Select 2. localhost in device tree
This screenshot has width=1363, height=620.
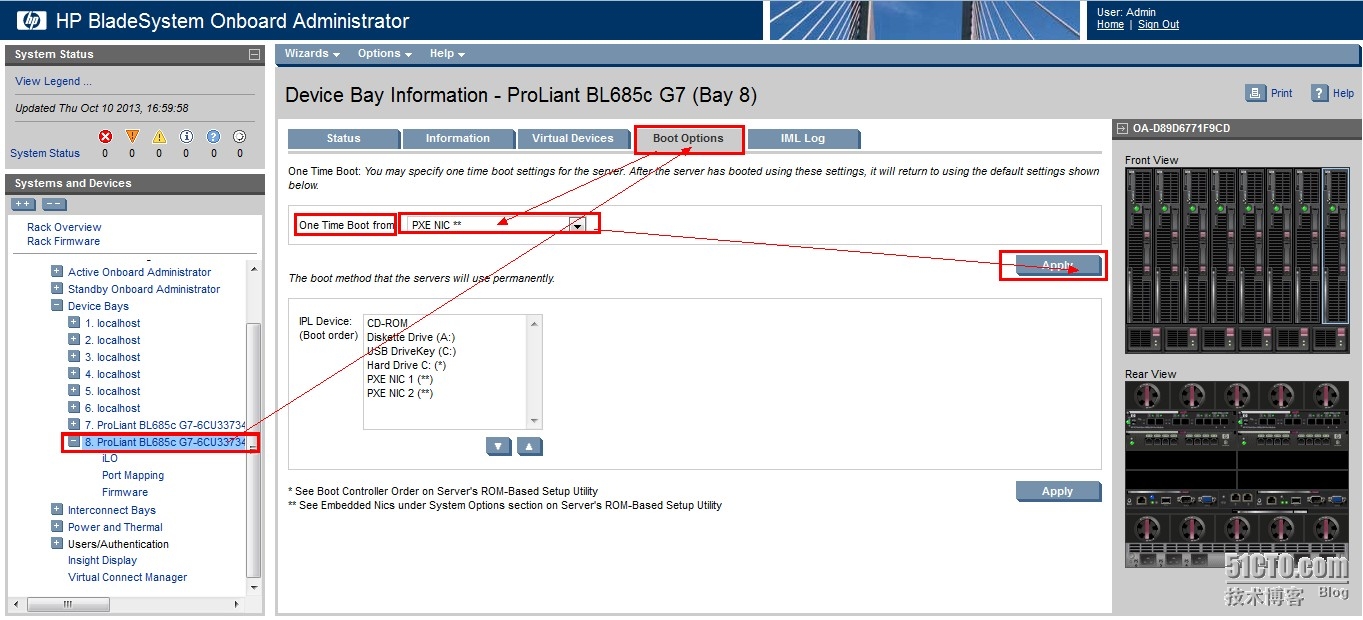pos(112,340)
